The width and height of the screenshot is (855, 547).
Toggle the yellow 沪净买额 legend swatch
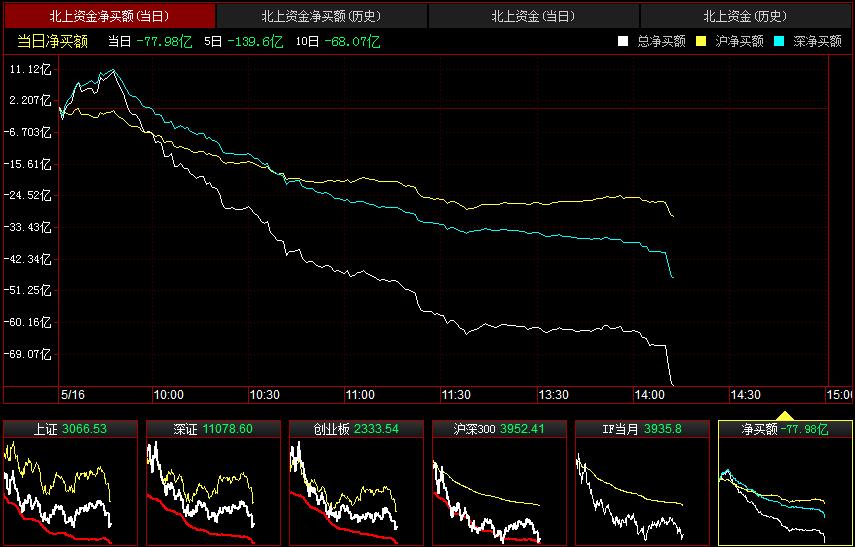[x=700, y=41]
